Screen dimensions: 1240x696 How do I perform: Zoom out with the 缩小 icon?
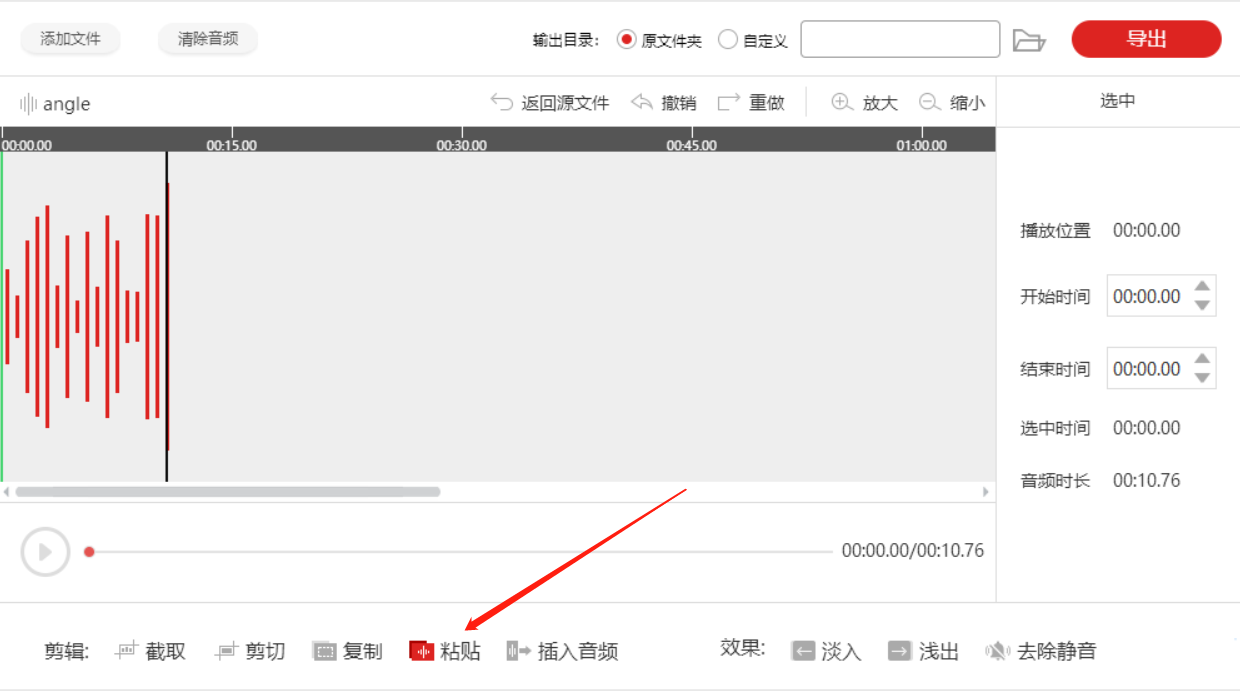coord(929,102)
